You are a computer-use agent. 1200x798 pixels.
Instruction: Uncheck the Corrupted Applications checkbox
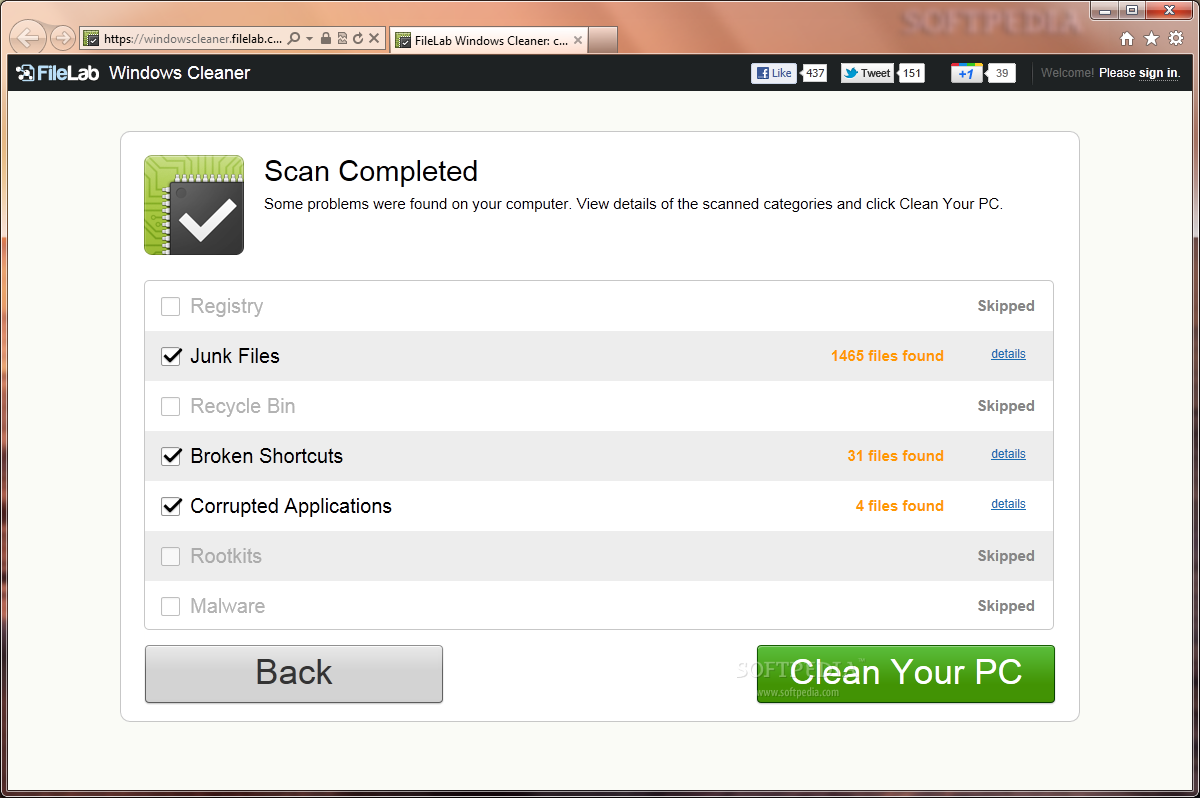tap(171, 506)
